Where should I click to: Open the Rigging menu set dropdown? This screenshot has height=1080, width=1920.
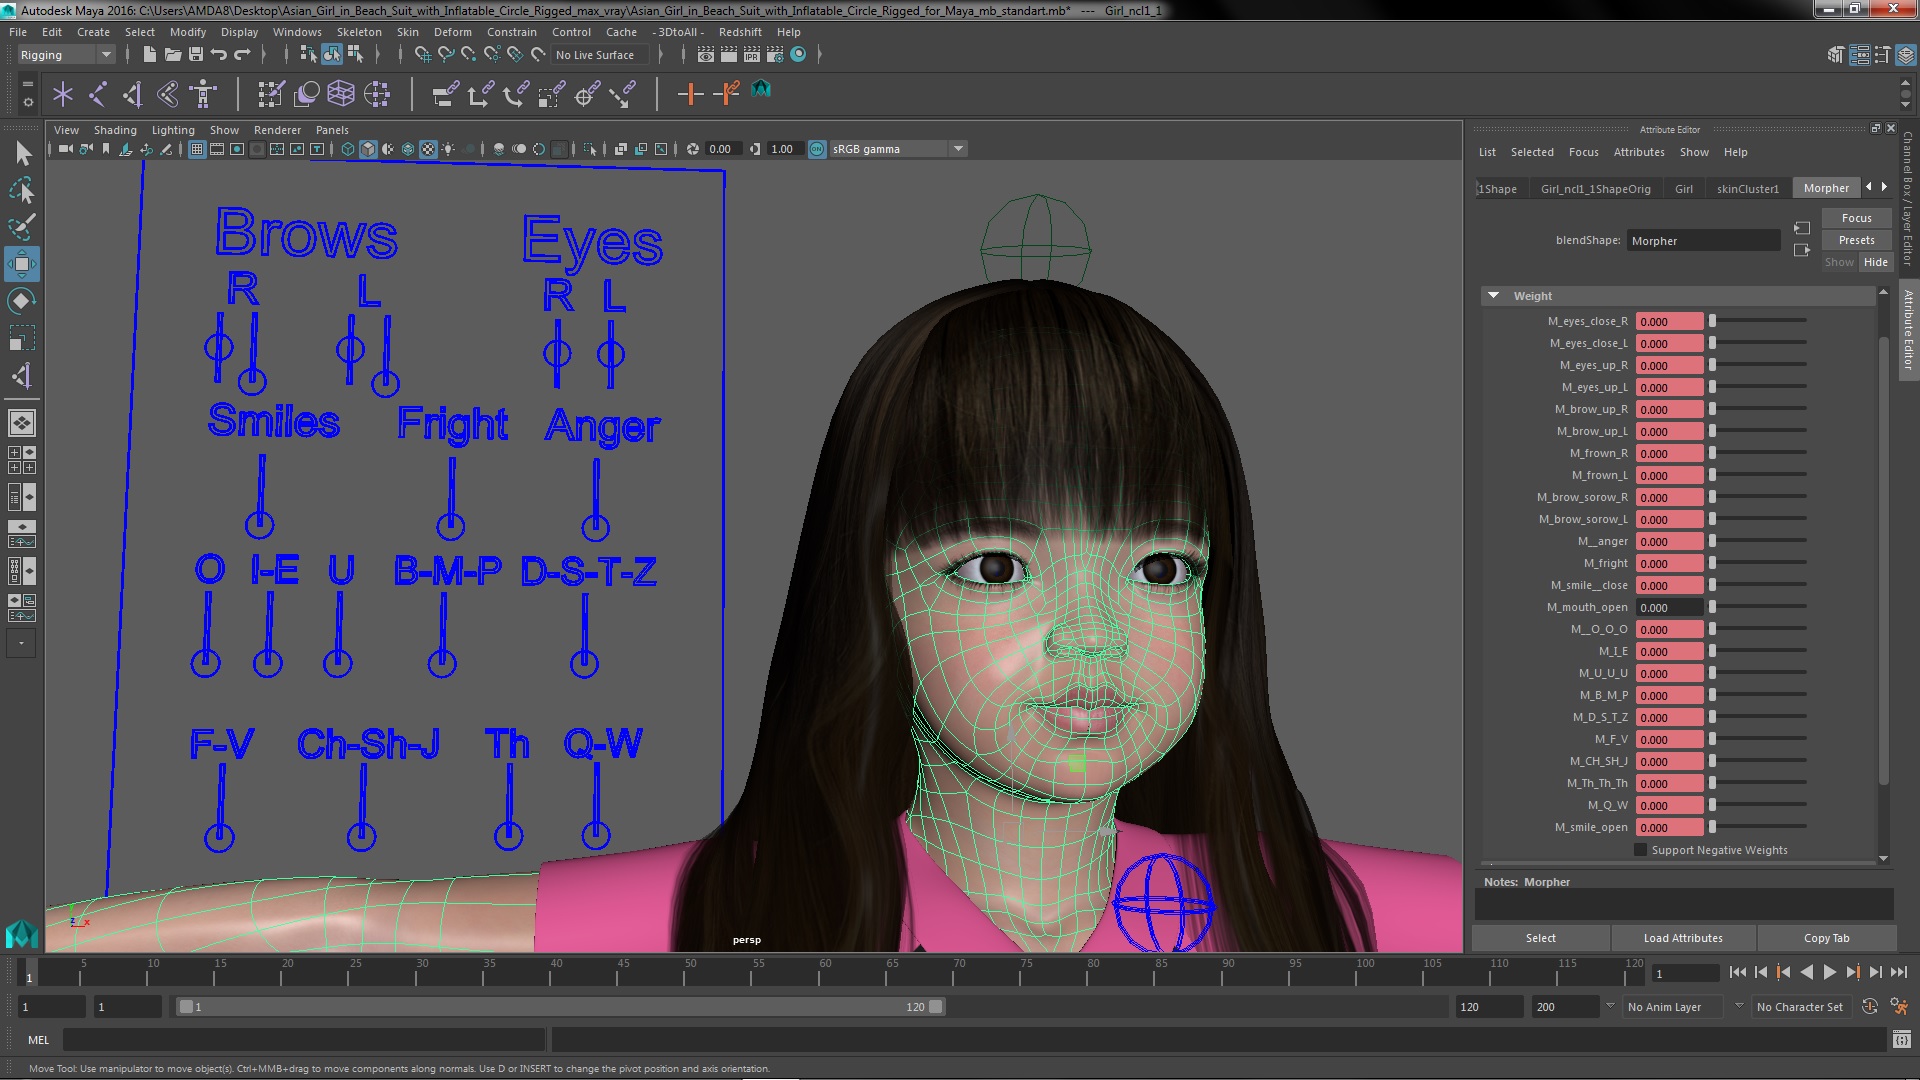[66, 55]
